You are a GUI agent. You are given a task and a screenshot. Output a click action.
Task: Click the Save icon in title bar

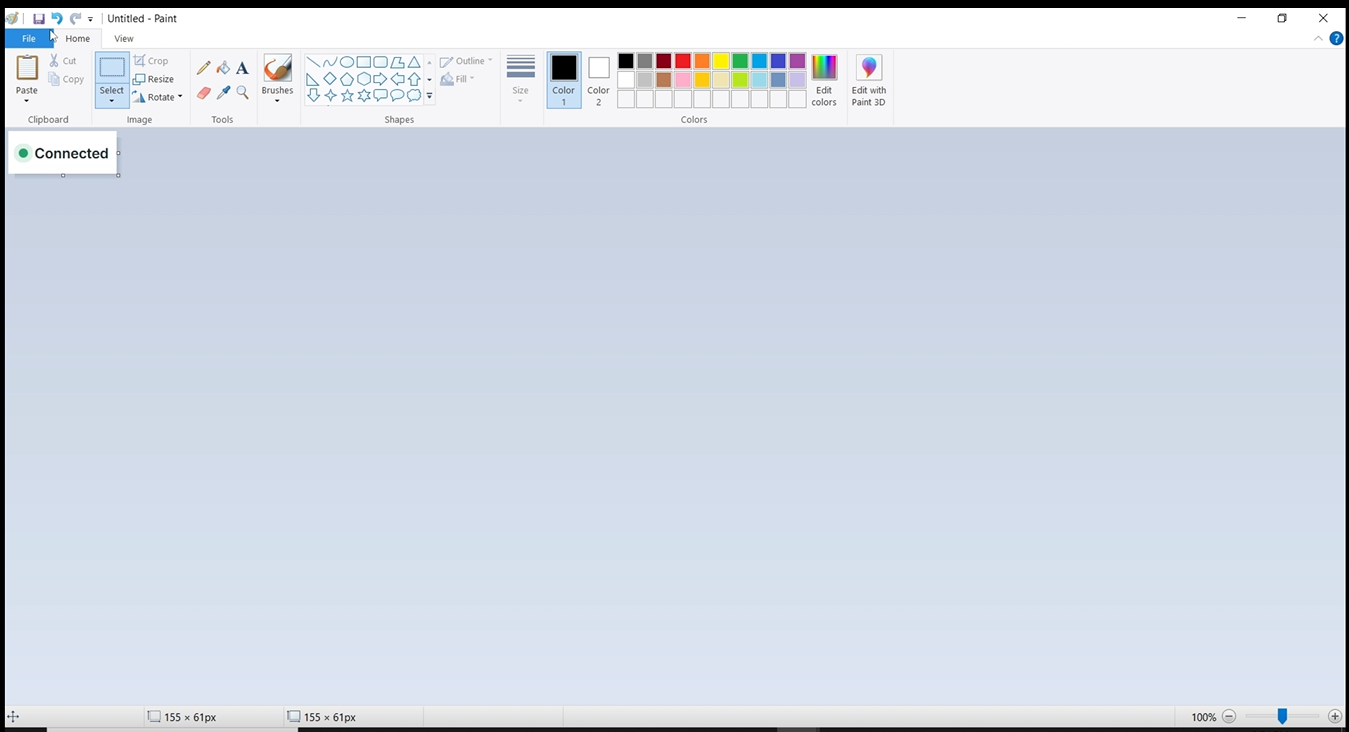click(39, 18)
